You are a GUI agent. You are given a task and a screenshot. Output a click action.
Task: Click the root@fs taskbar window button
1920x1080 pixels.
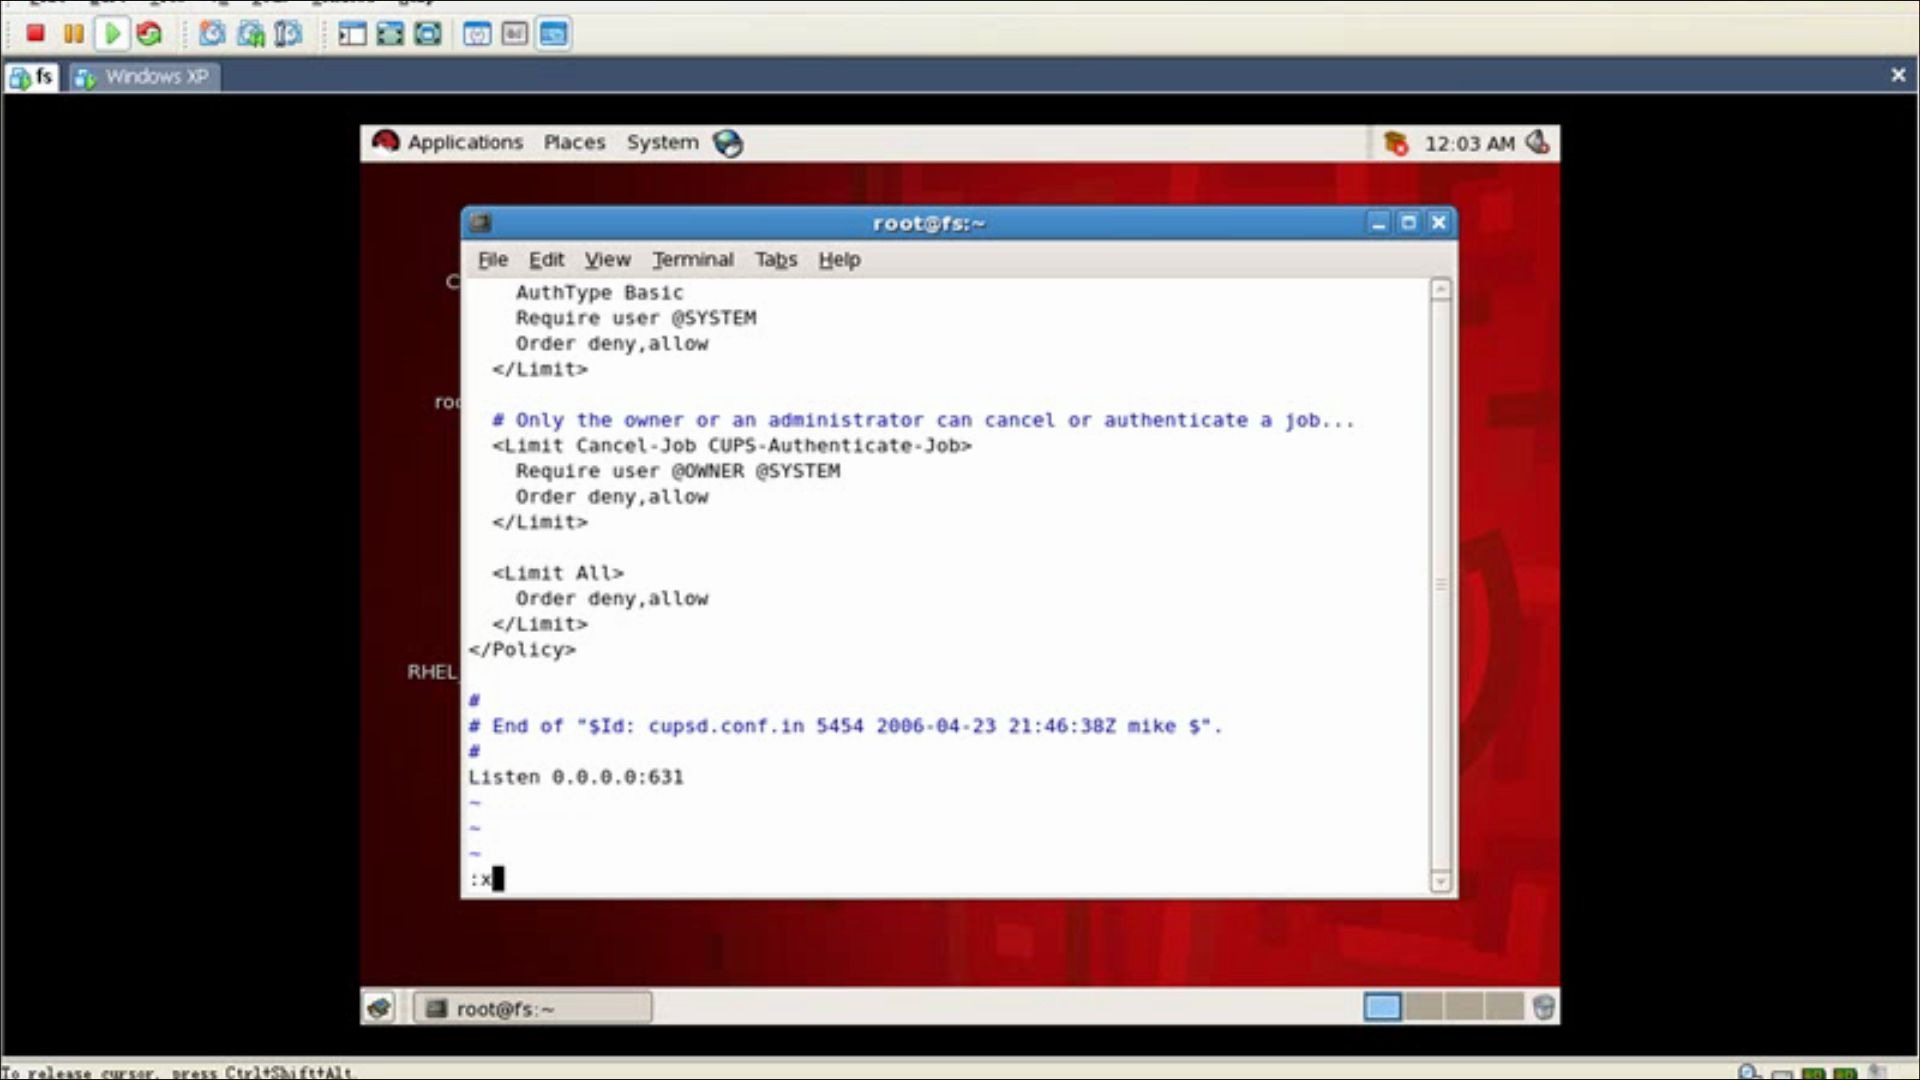532,1008
